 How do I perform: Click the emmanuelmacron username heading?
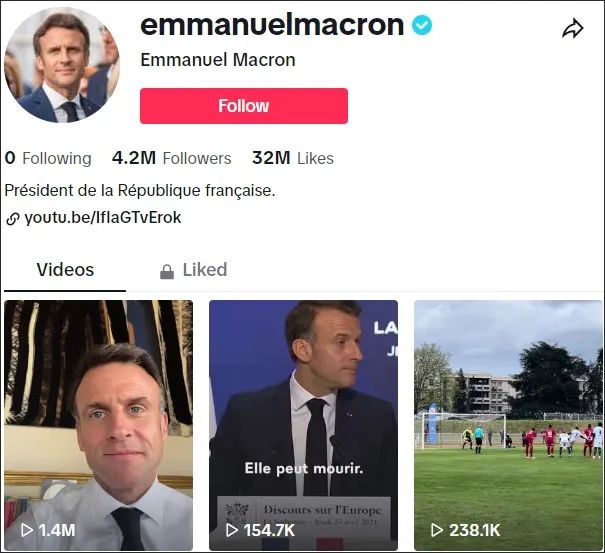[272, 25]
